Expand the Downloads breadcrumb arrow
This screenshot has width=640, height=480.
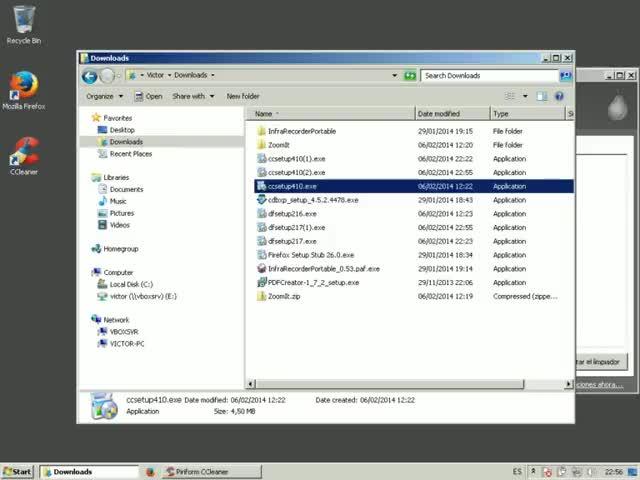(213, 75)
